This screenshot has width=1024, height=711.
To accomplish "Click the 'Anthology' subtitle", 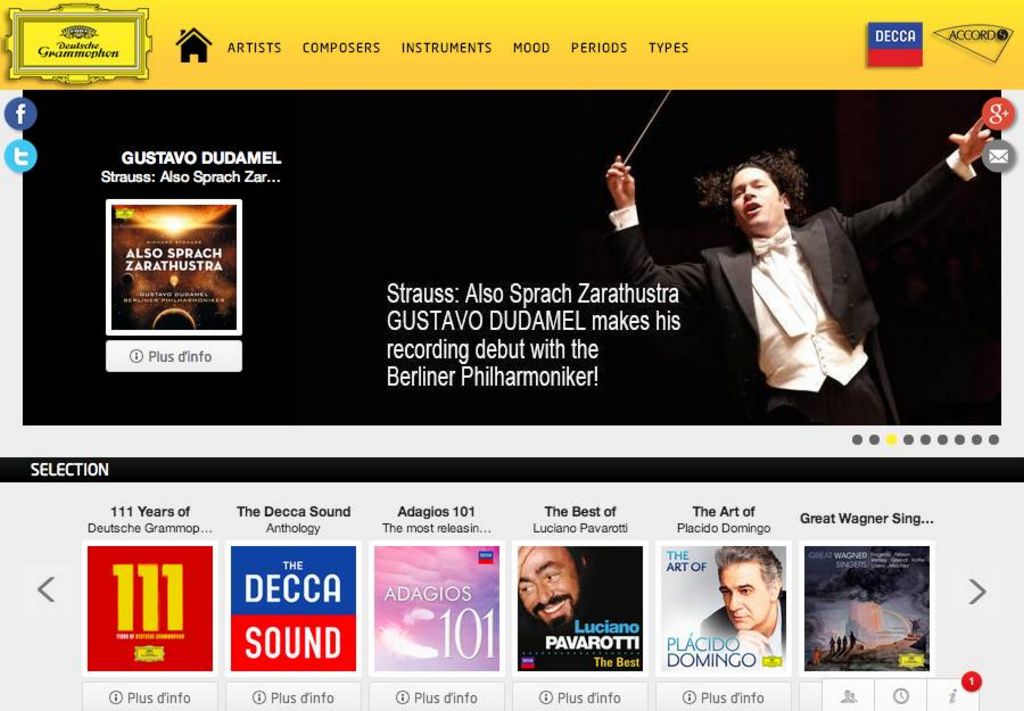I will 293,528.
